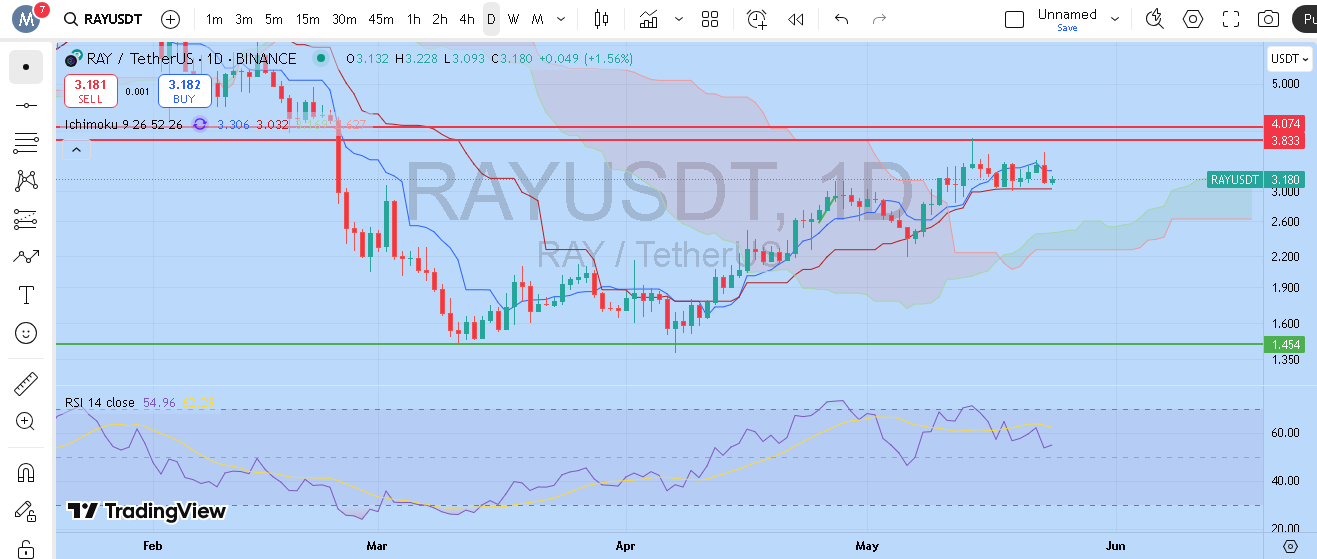
Task: Select the Fibonacci retracement tools
Action: point(26,143)
